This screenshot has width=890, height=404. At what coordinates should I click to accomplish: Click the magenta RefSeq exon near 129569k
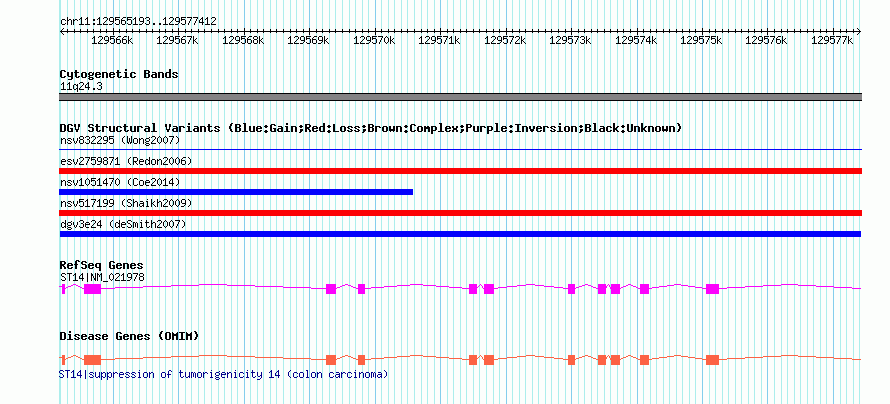[331, 289]
